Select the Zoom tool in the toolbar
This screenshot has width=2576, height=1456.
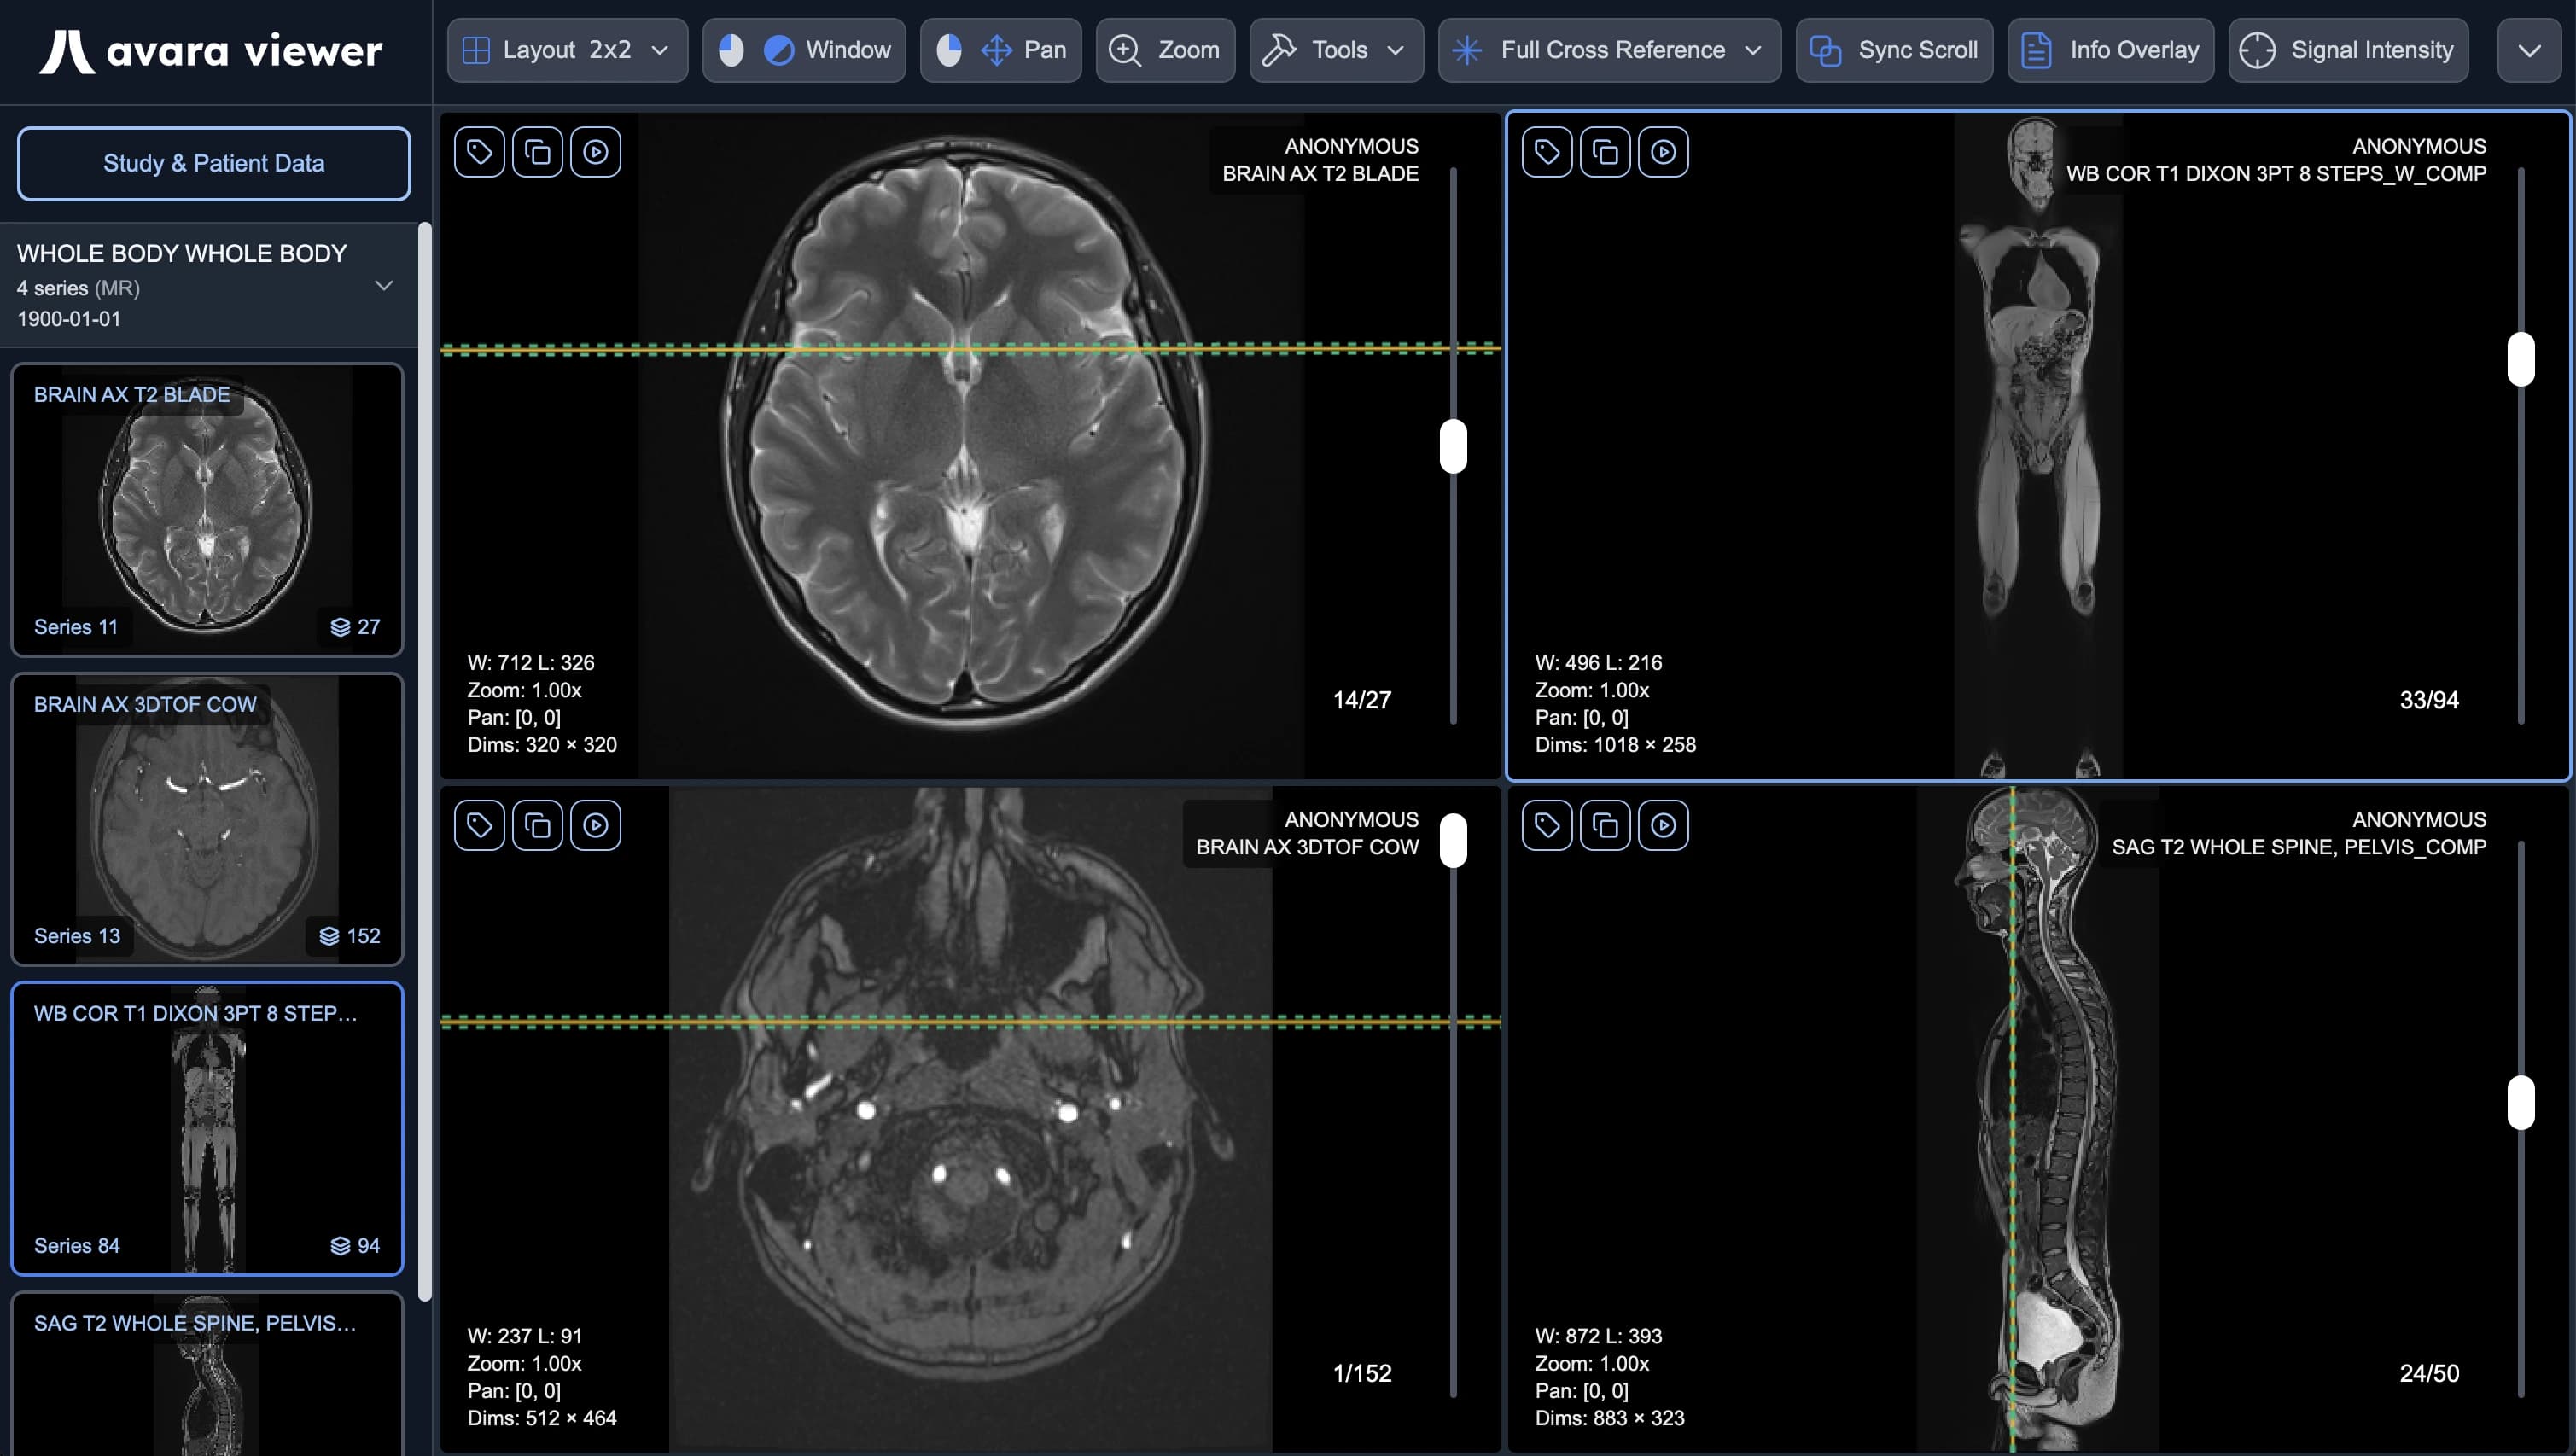(1164, 50)
